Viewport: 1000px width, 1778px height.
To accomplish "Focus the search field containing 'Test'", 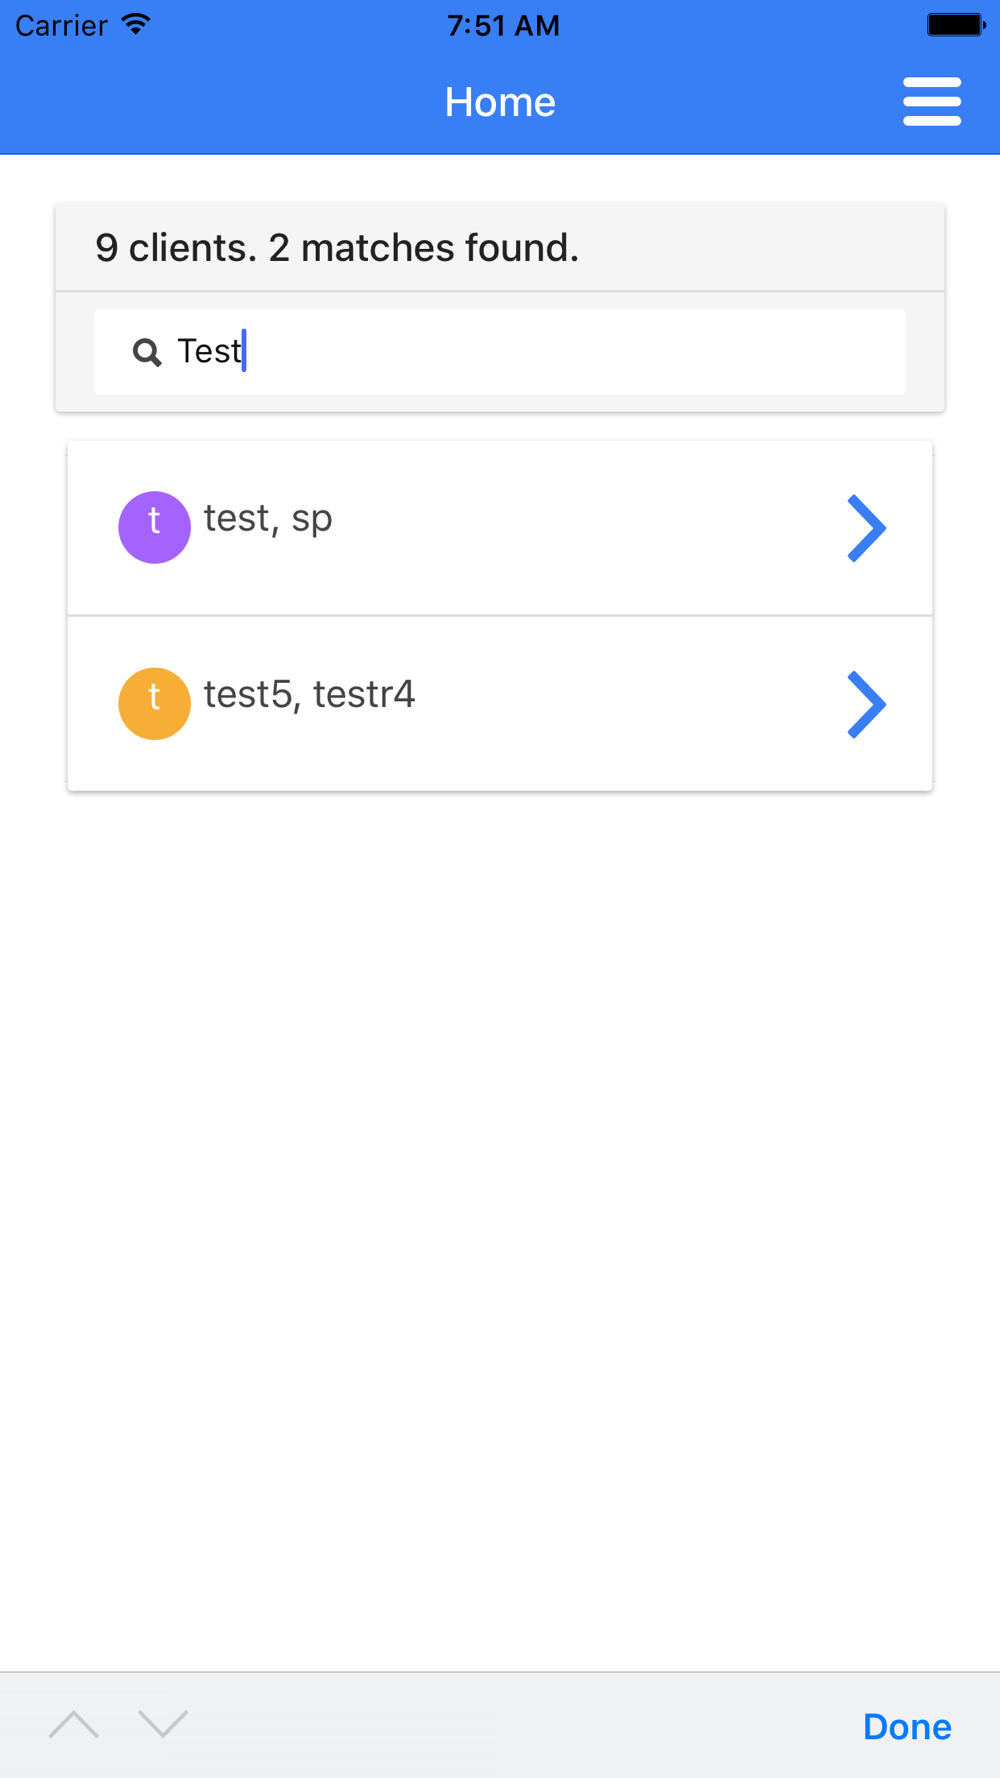I will pos(500,351).
